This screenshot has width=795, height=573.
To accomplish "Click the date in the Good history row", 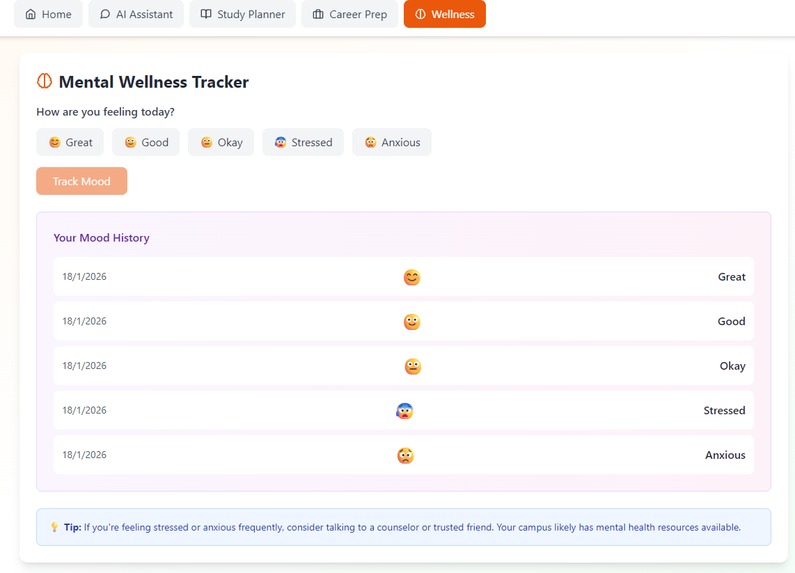I will pyautogui.click(x=85, y=321).
